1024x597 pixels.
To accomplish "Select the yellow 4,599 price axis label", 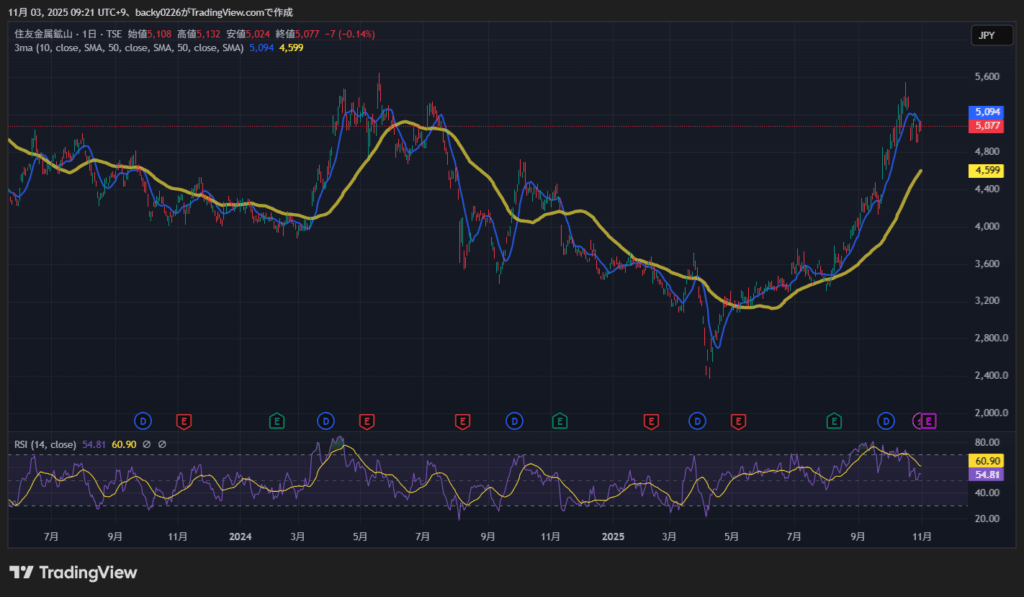I will click(986, 171).
